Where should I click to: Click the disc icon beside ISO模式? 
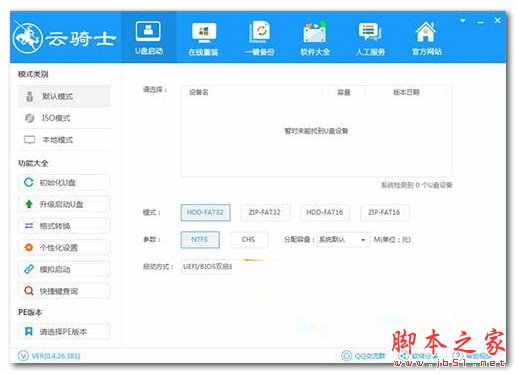30,118
